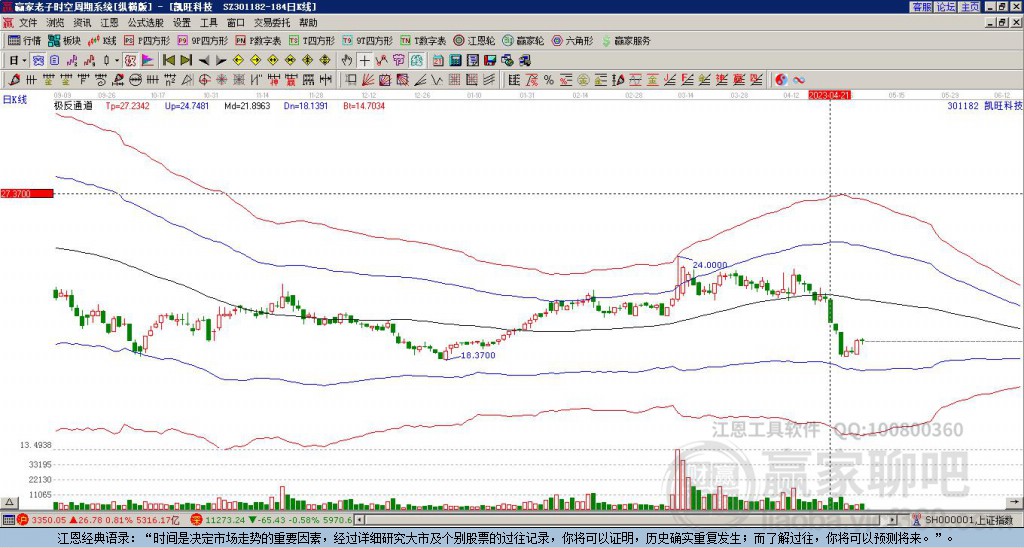Click yellow diamond move-left icon

click(x=238, y=61)
